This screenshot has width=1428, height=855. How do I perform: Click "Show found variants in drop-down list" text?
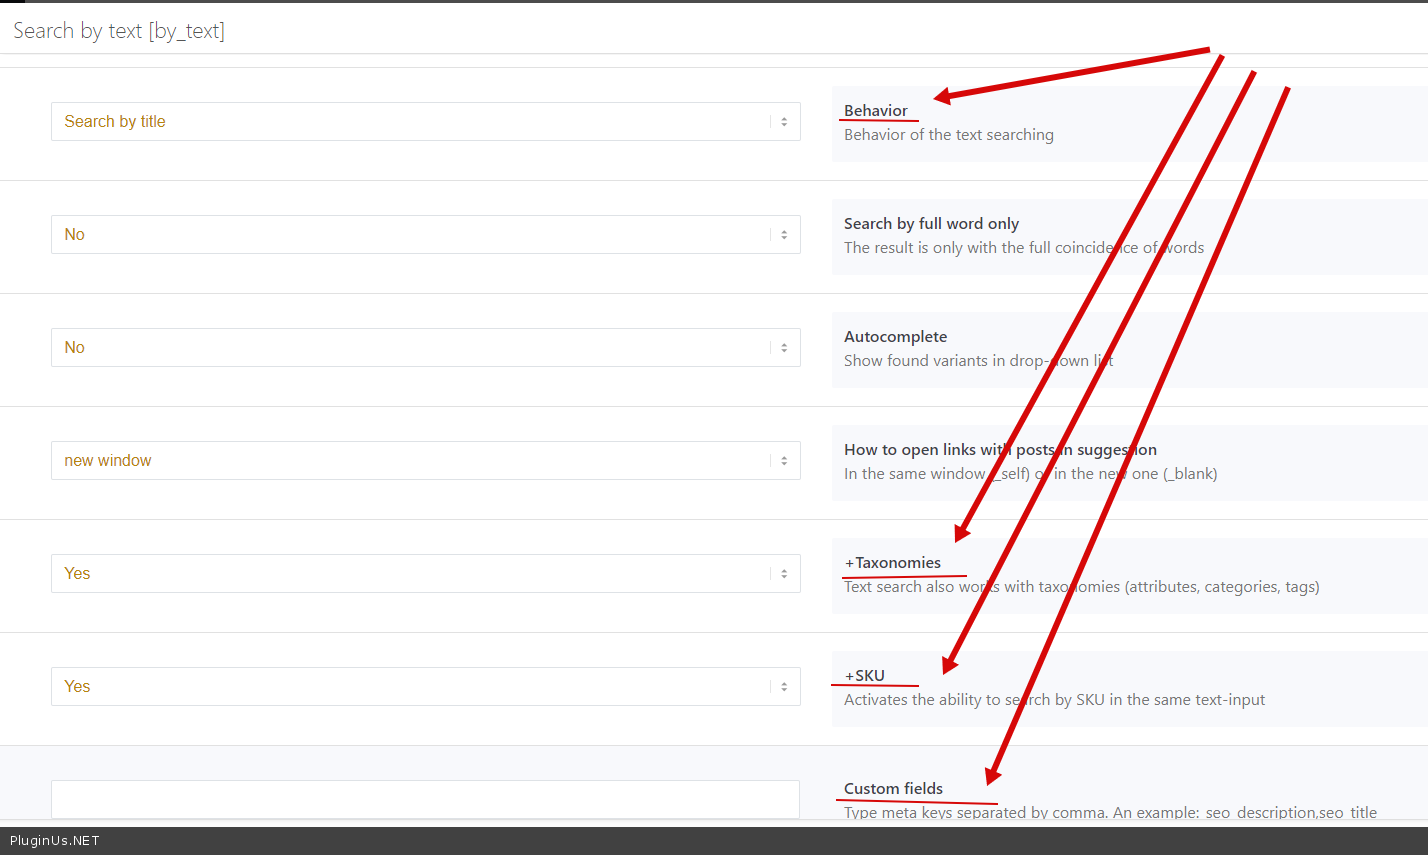[x=978, y=361]
